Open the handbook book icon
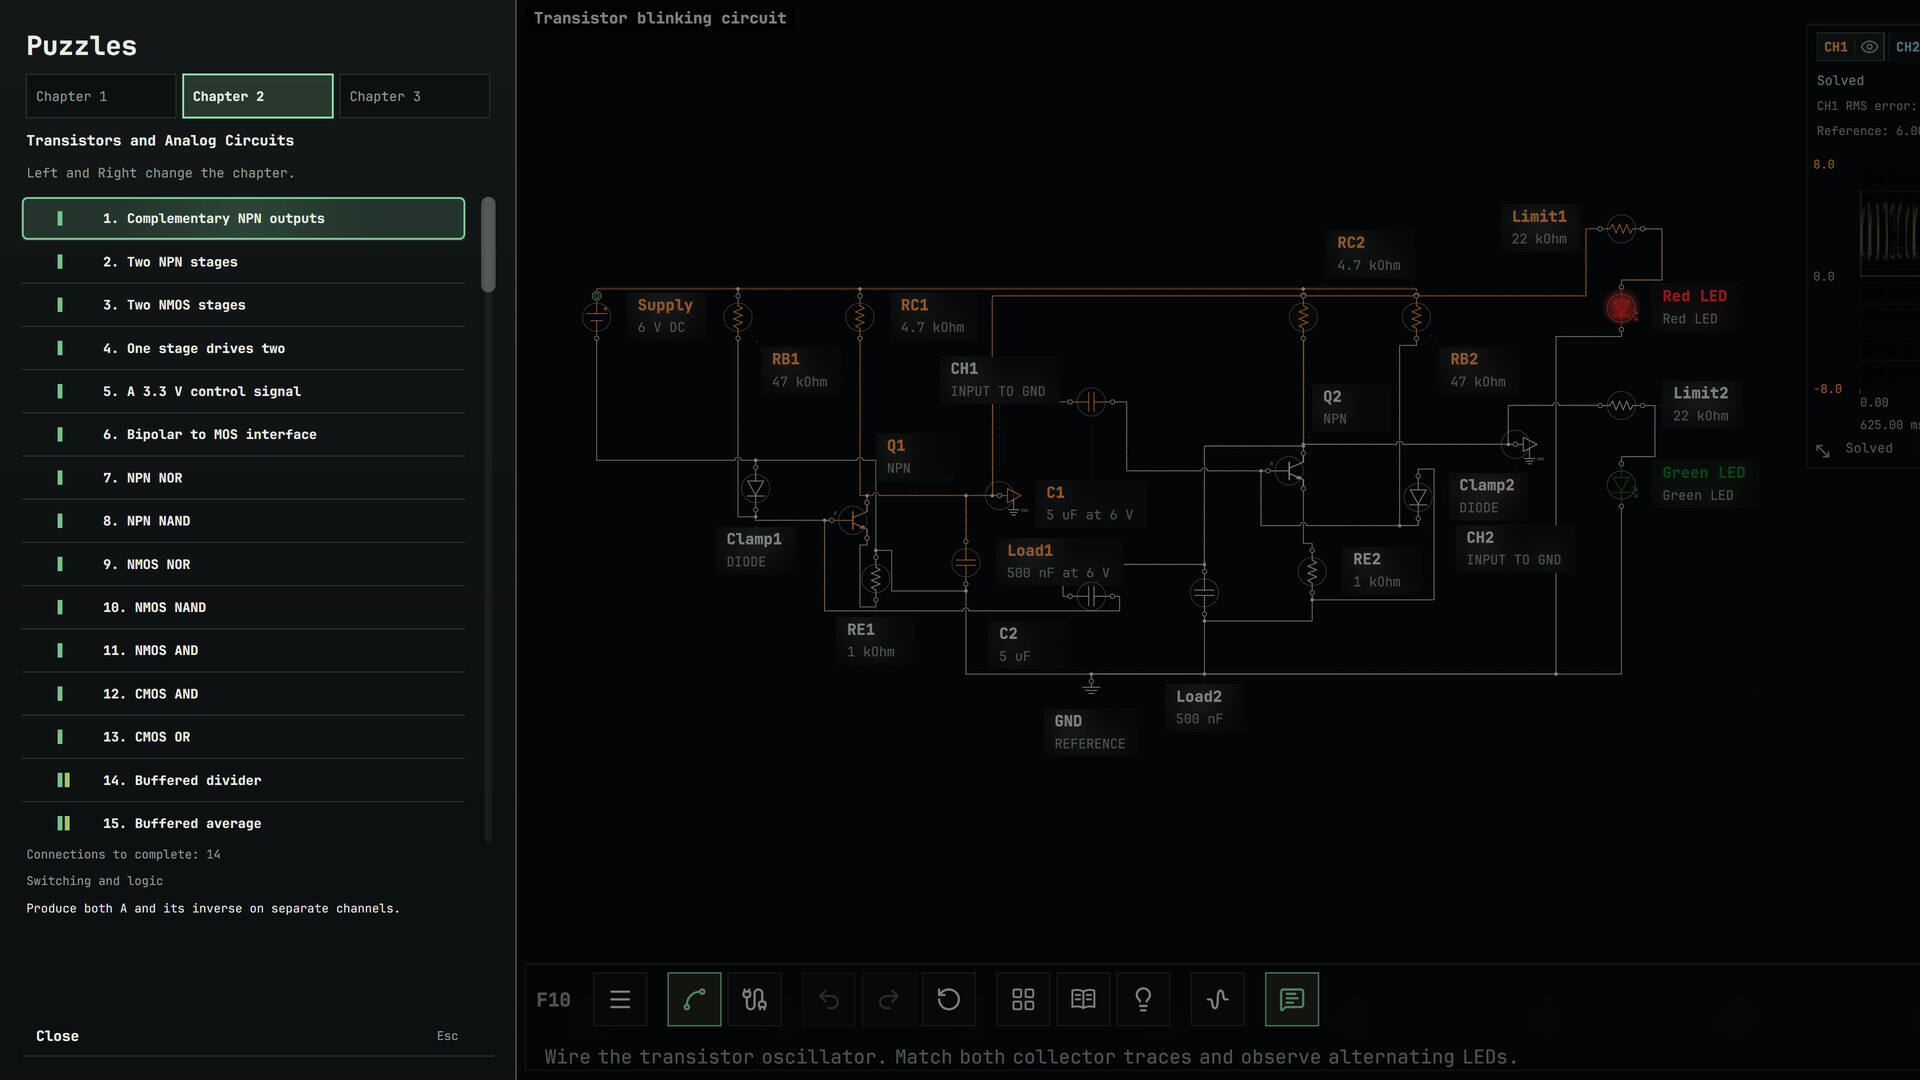The image size is (1920, 1080). (x=1083, y=999)
